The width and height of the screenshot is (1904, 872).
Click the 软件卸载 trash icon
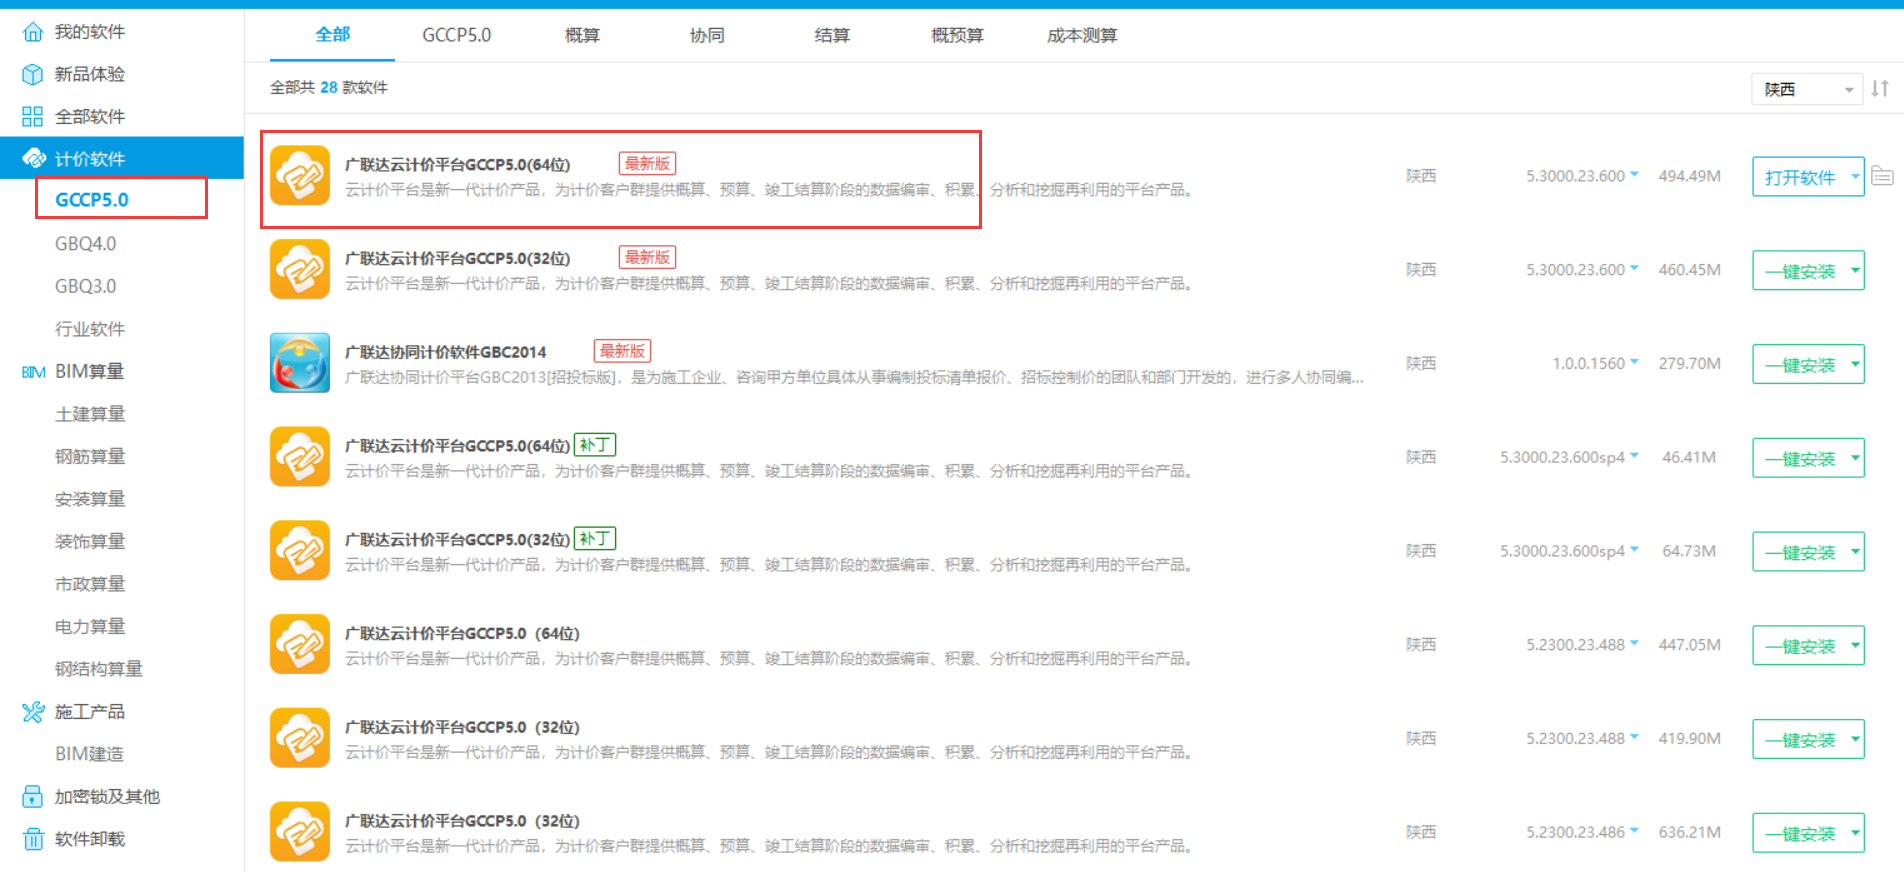[33, 839]
